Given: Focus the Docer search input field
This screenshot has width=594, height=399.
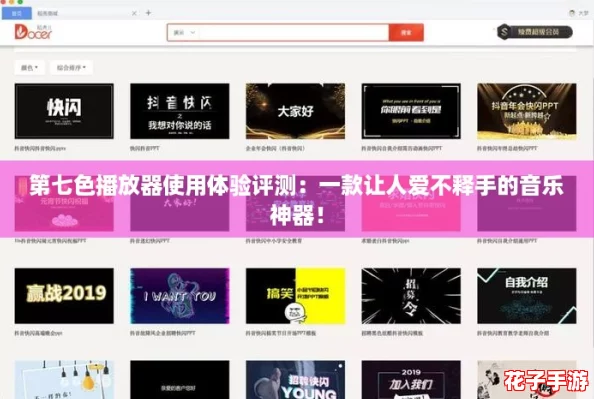Looking at the screenshot, I should click(294, 33).
